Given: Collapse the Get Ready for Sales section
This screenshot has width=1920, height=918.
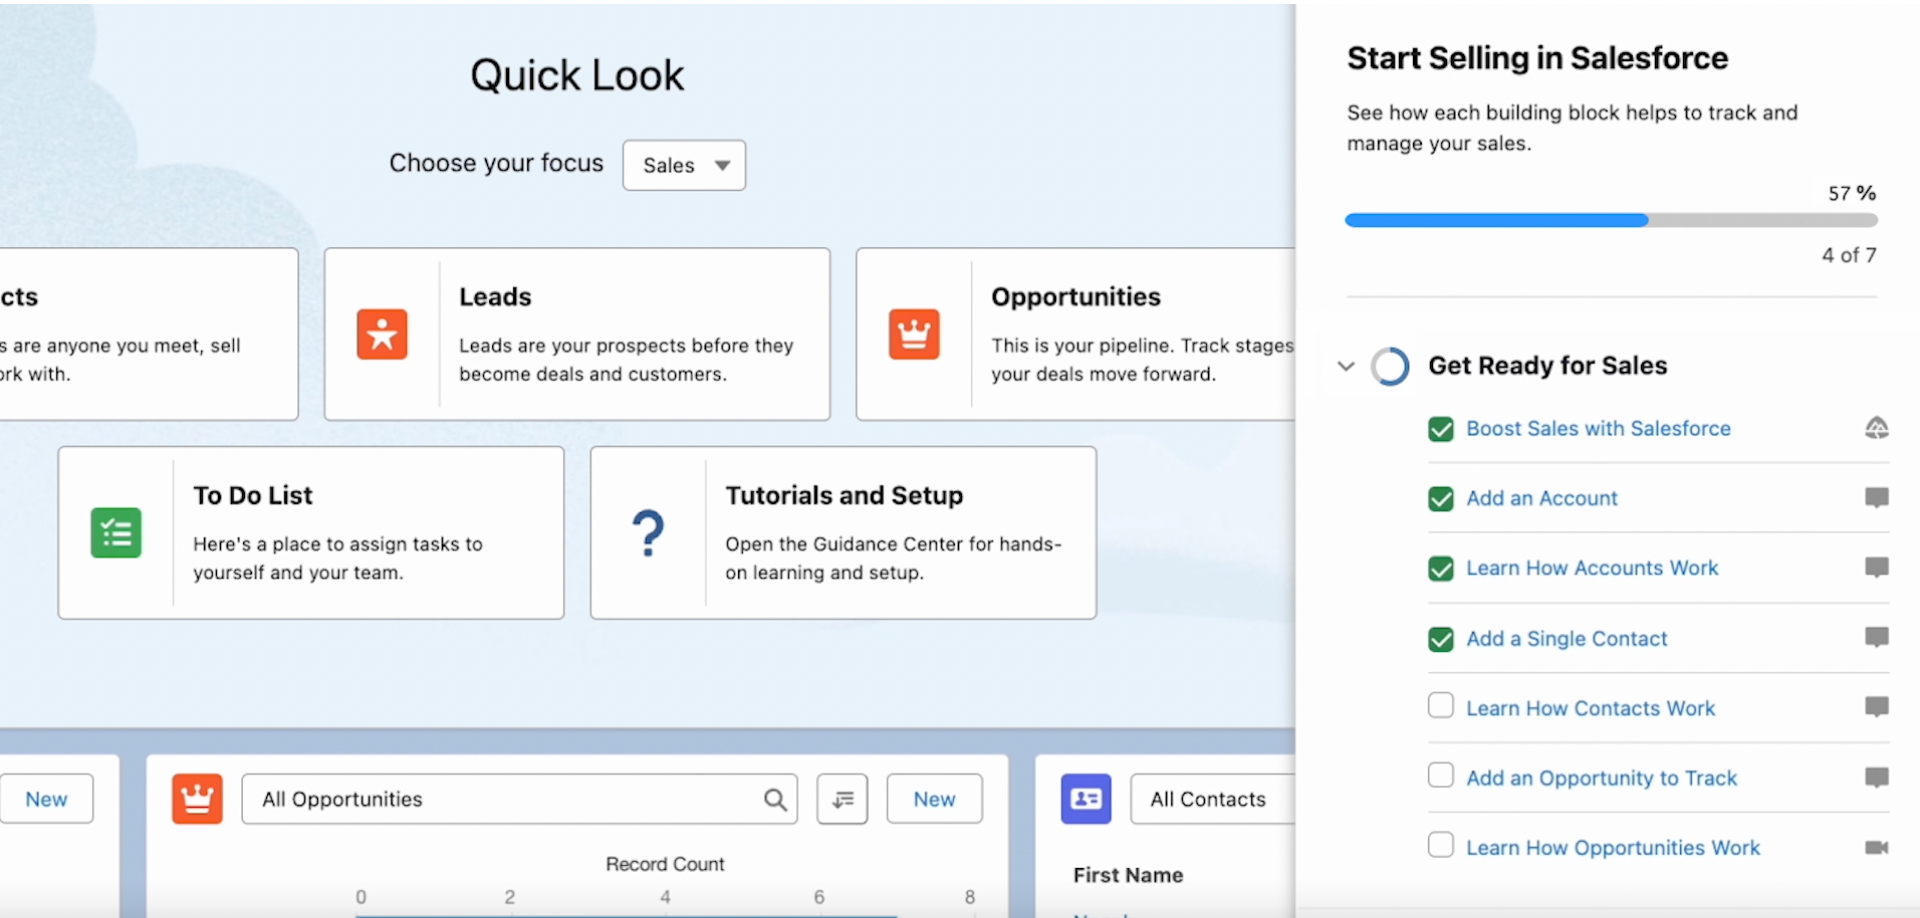Looking at the screenshot, I should coord(1346,366).
